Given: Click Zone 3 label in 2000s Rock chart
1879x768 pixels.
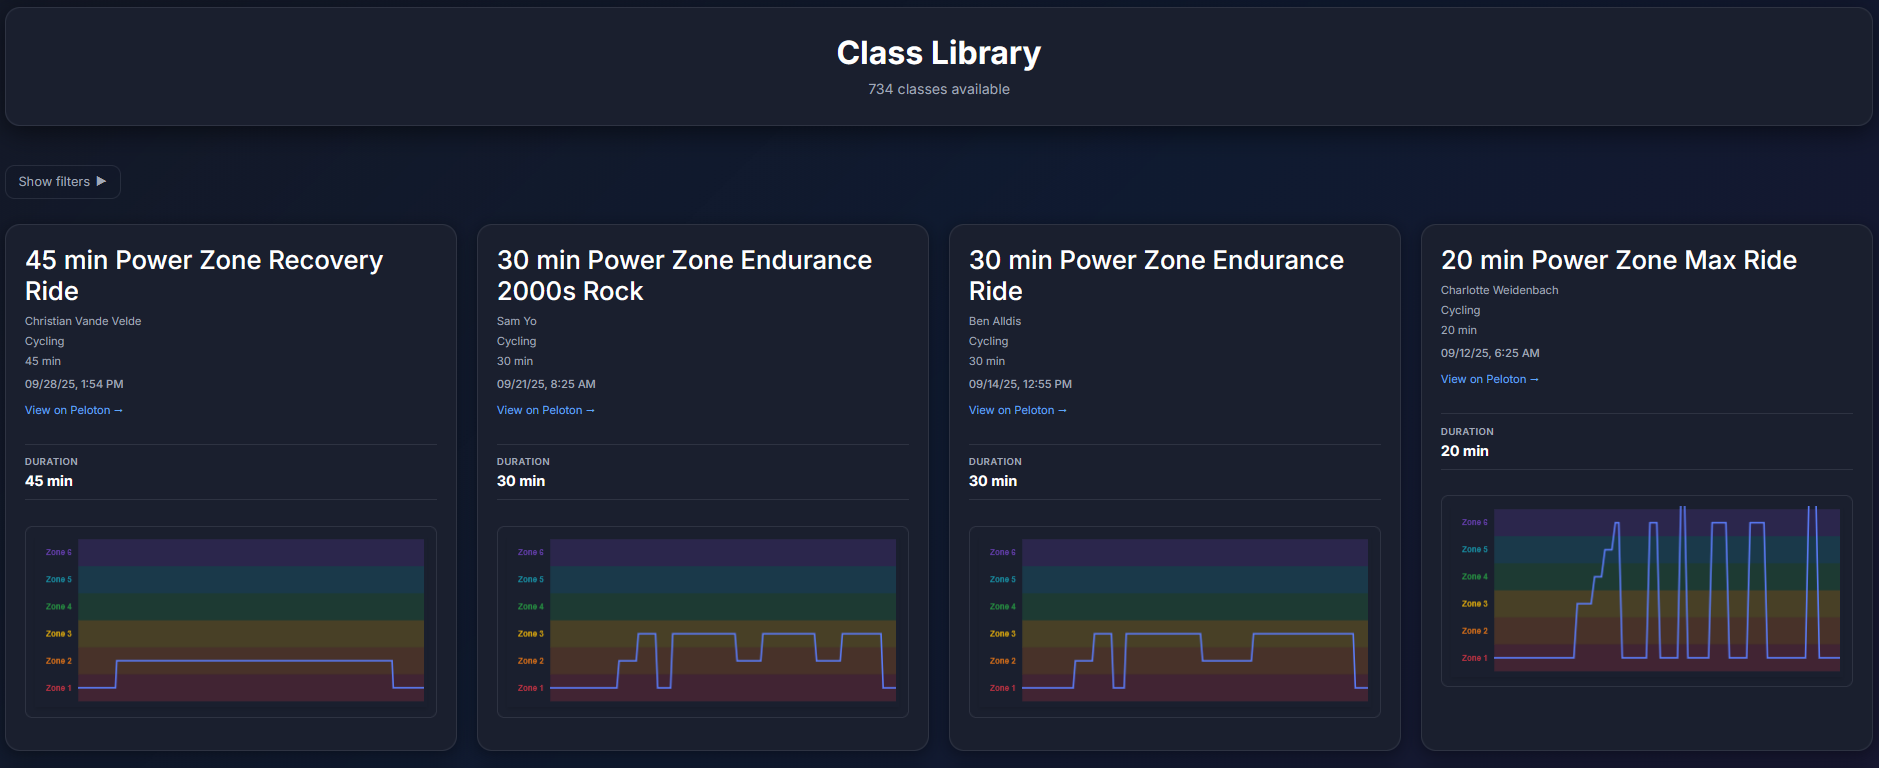Looking at the screenshot, I should tap(530, 634).
